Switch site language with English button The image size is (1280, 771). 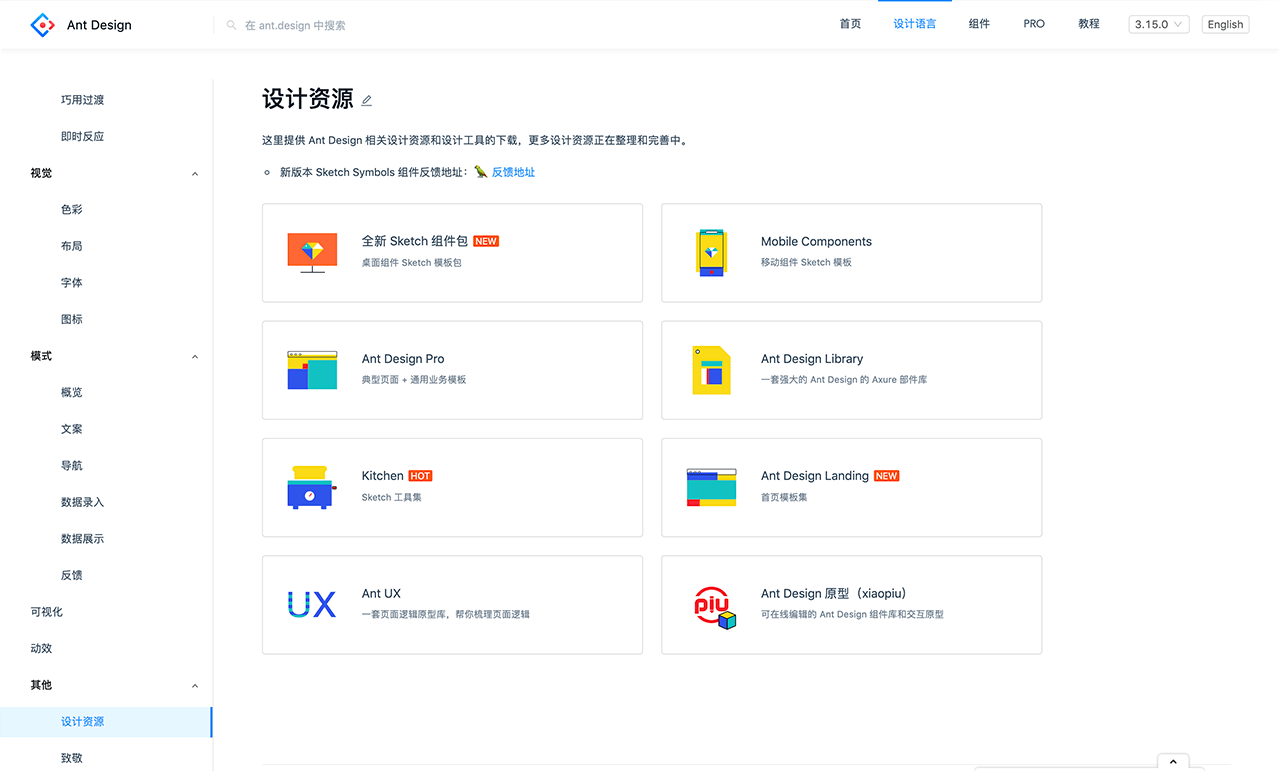click(1225, 23)
